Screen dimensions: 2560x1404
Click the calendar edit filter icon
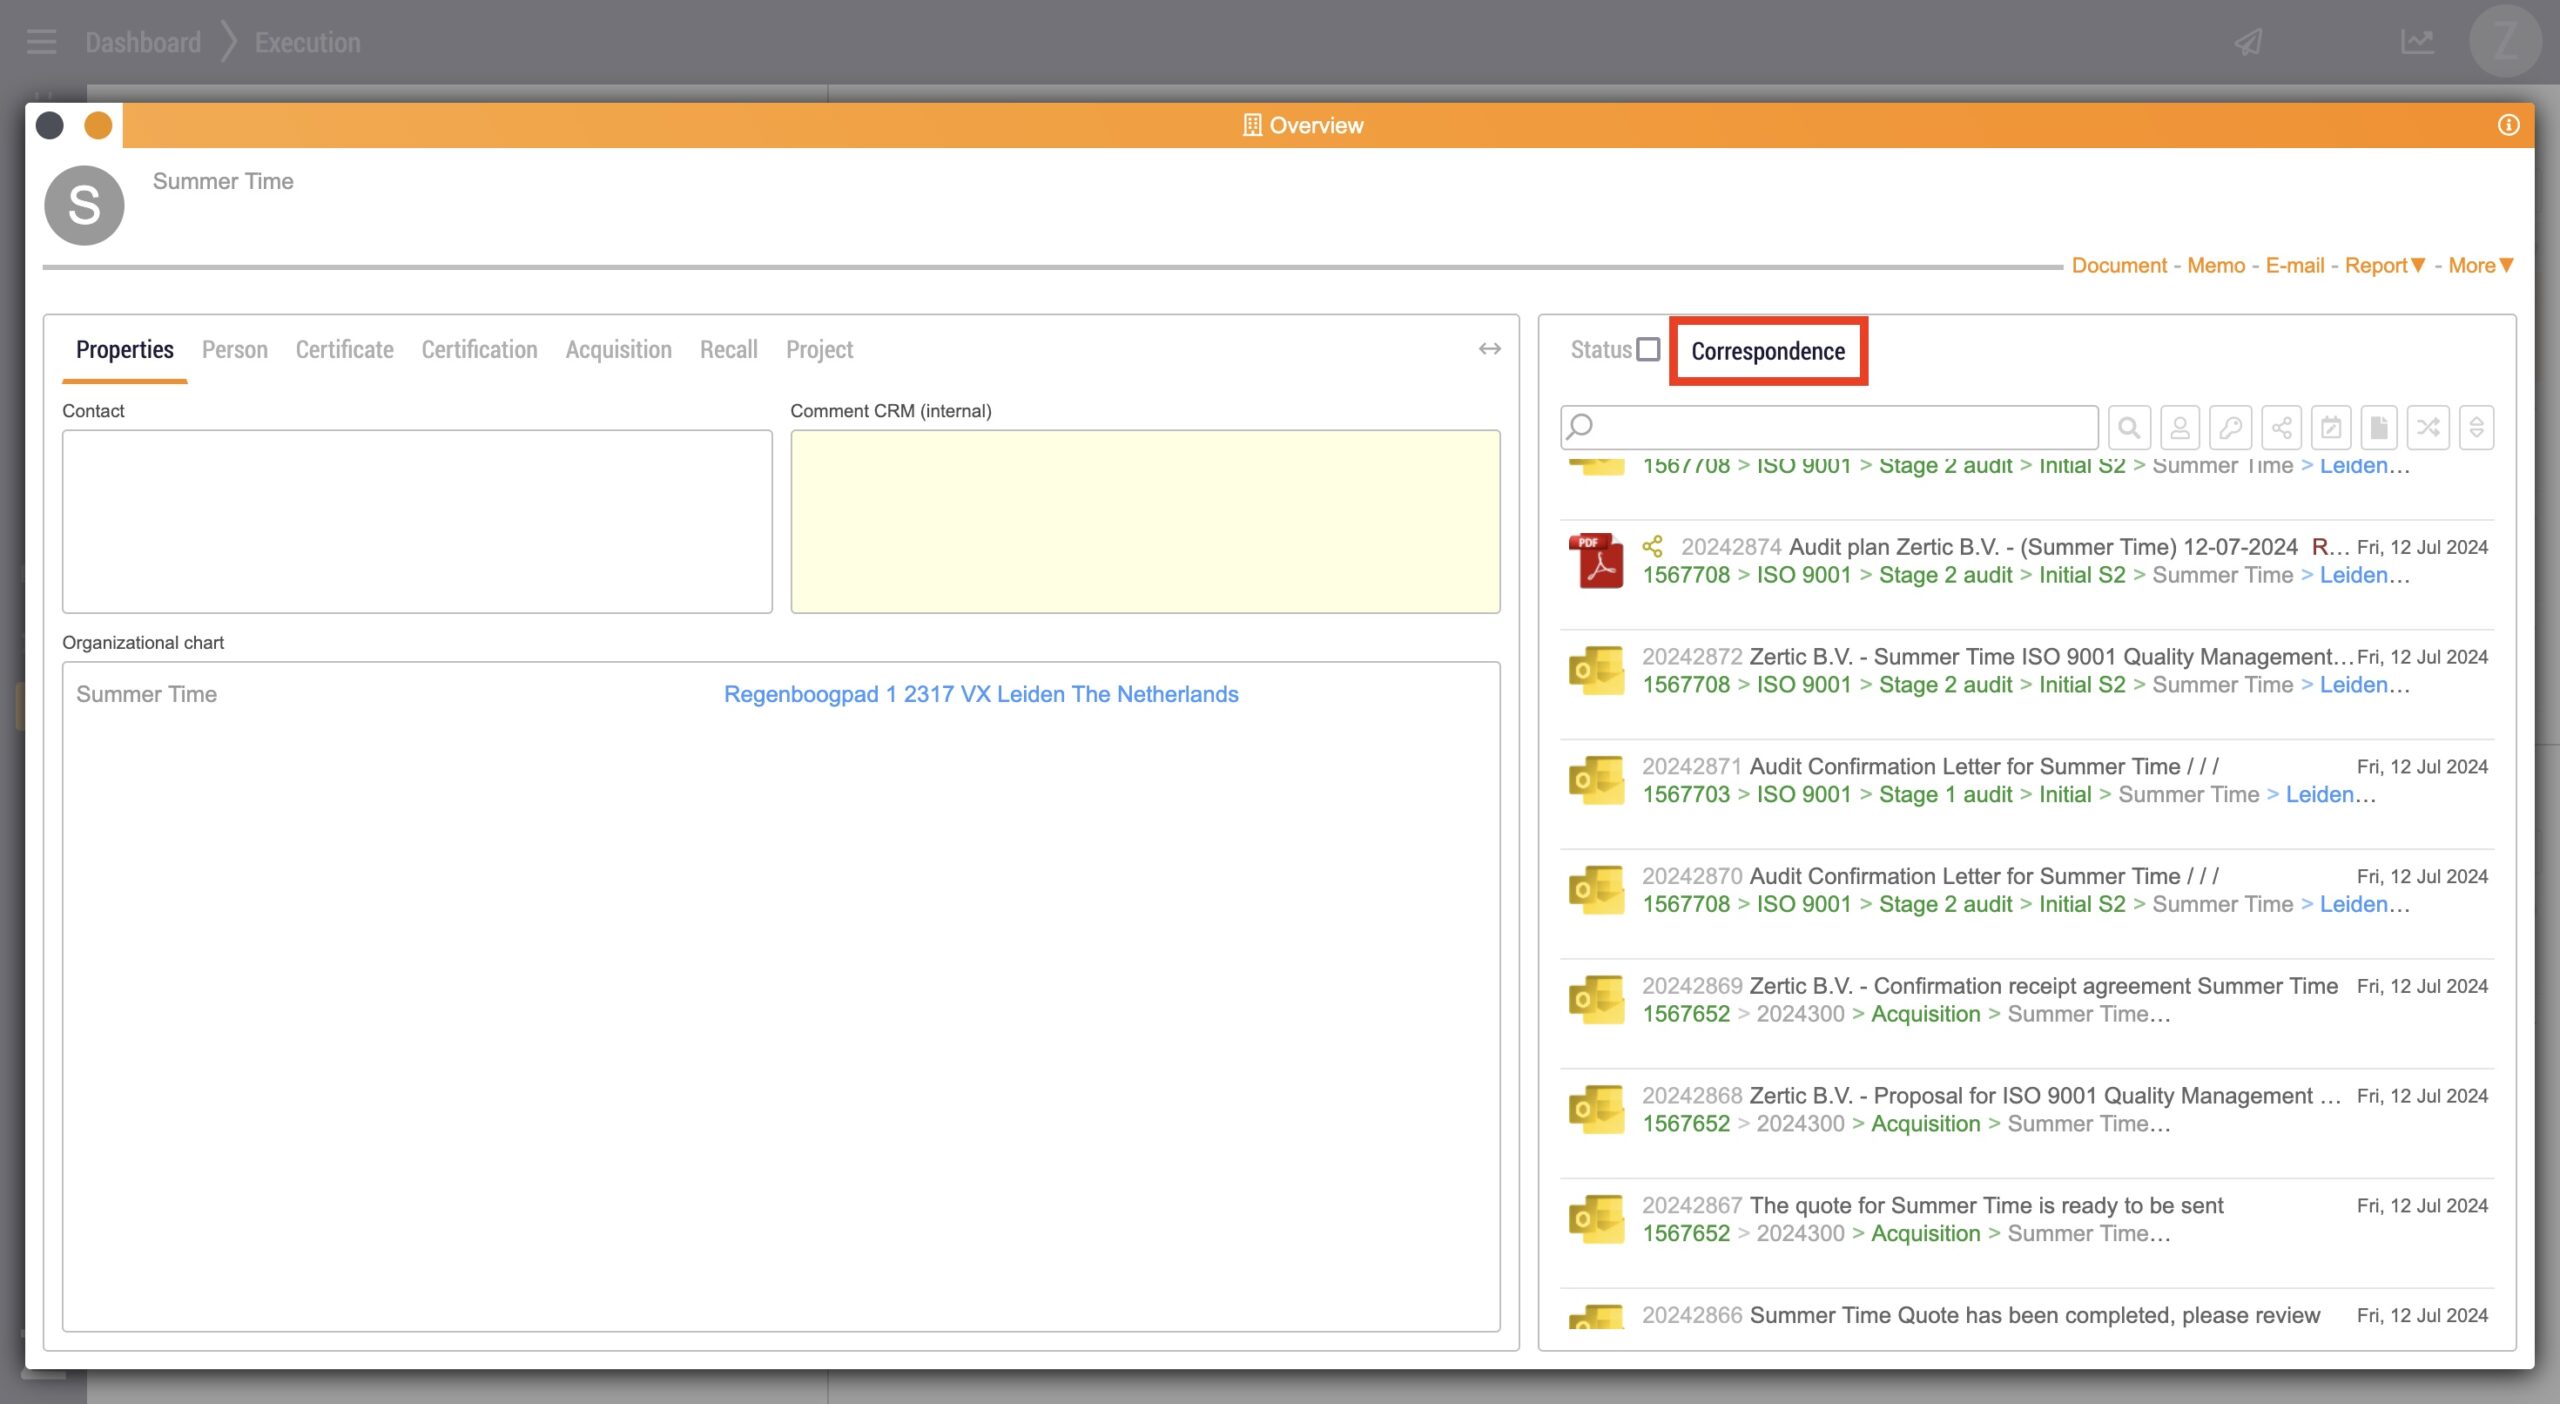coord(2331,428)
